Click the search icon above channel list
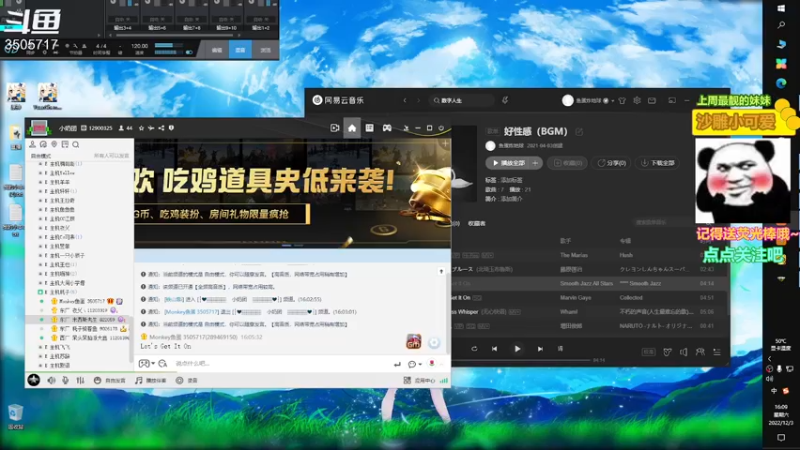 [x=76, y=145]
